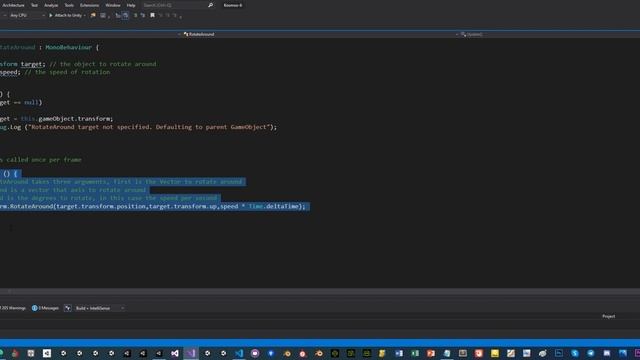Image resolution: width=640 pixels, height=360 pixels.
Task: Open the Window menu
Action: tap(113, 5)
